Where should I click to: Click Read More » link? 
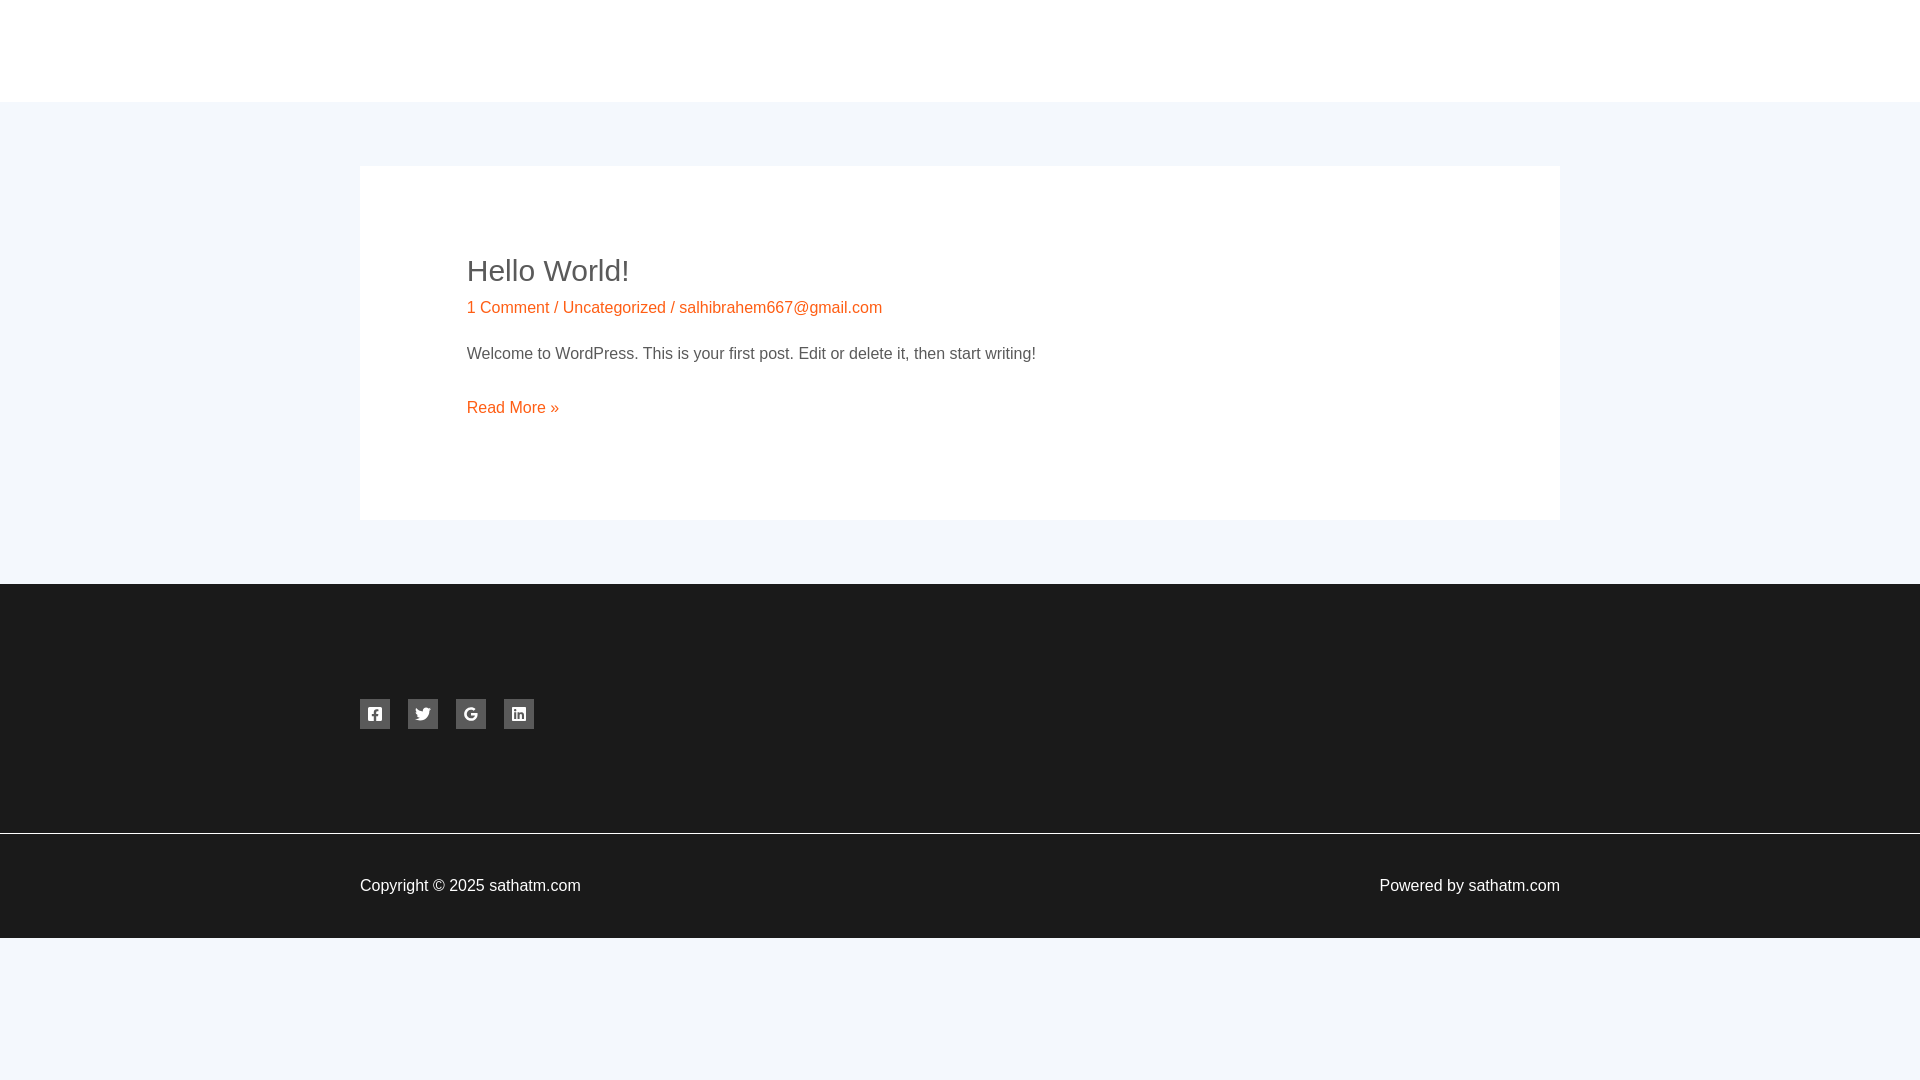click(513, 408)
